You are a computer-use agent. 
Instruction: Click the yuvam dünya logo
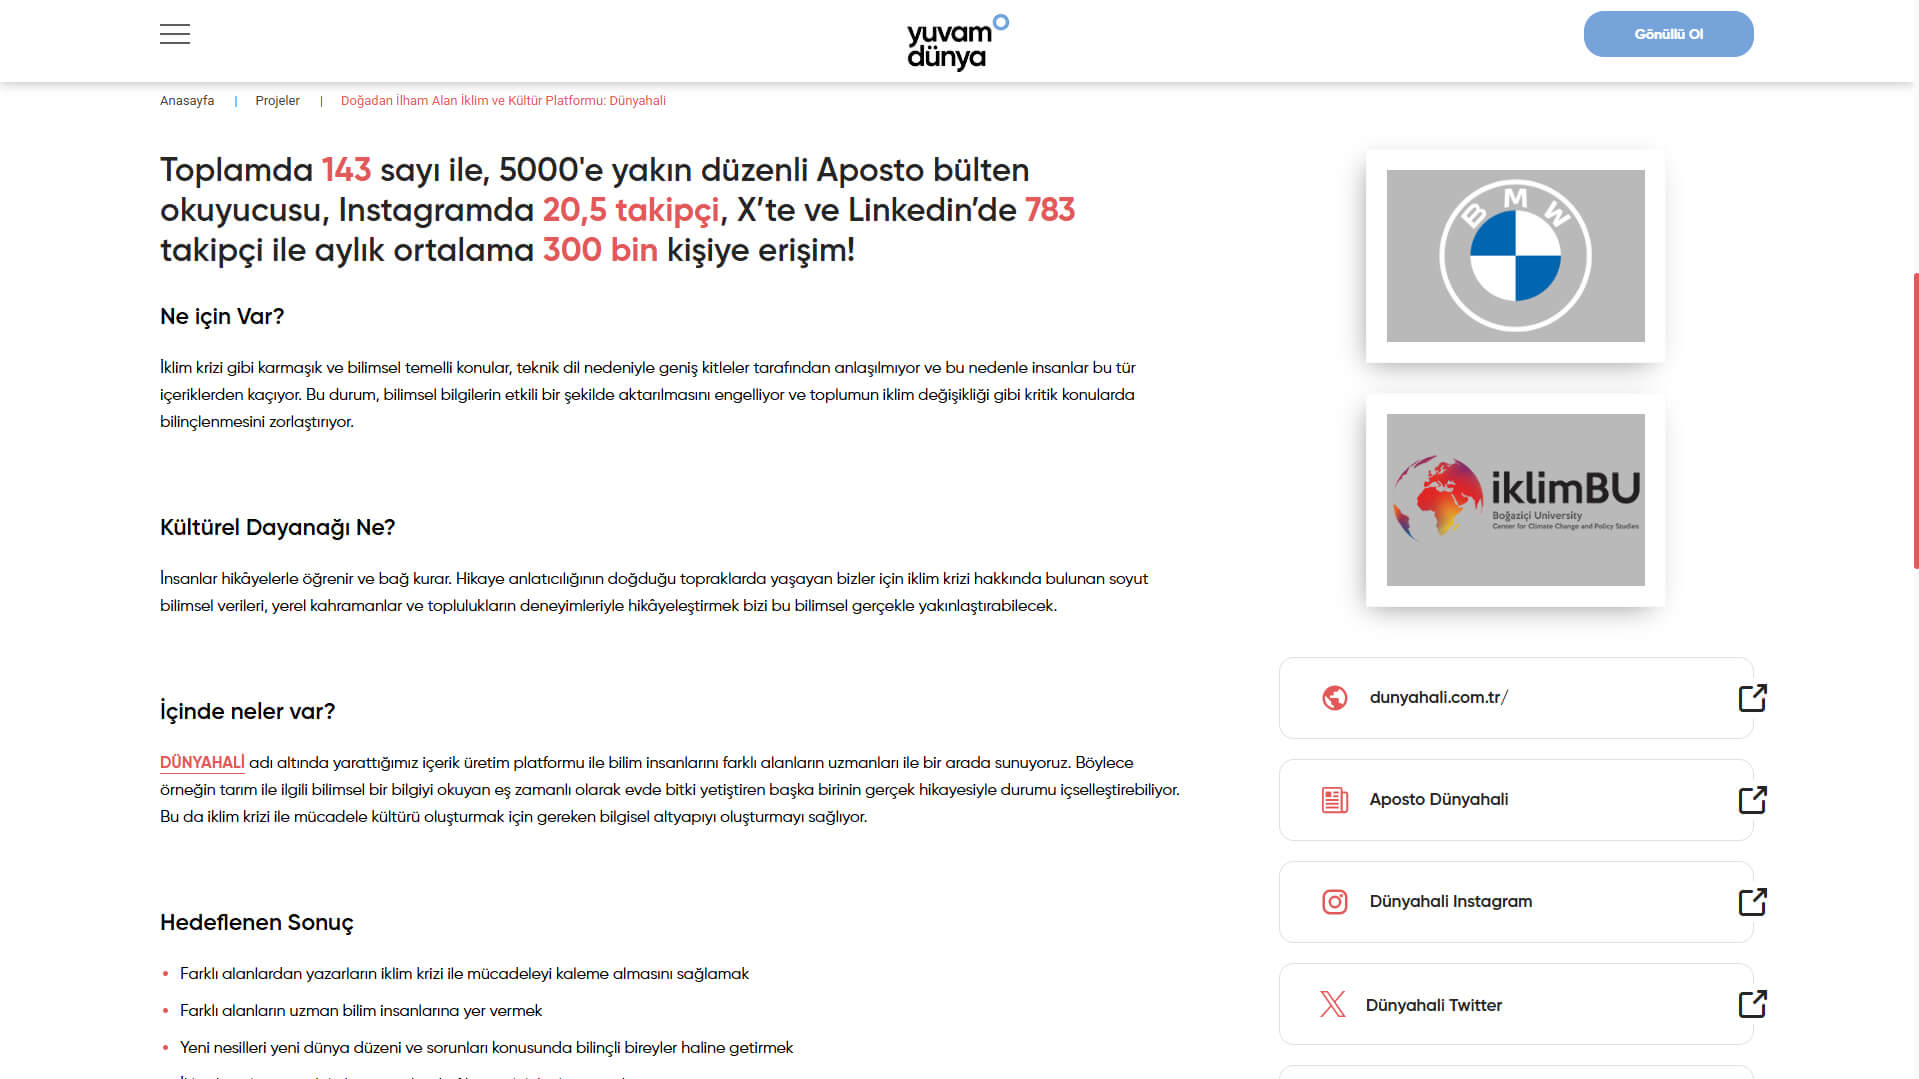click(957, 42)
